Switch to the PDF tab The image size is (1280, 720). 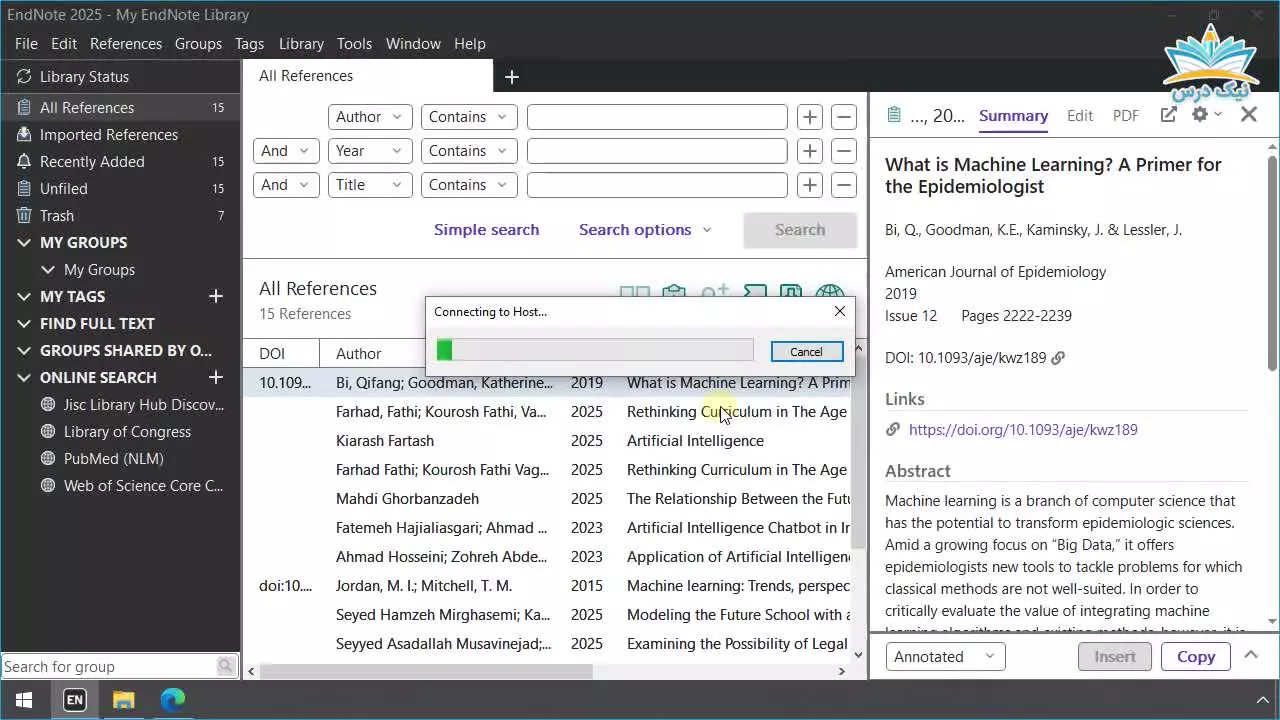(1126, 116)
